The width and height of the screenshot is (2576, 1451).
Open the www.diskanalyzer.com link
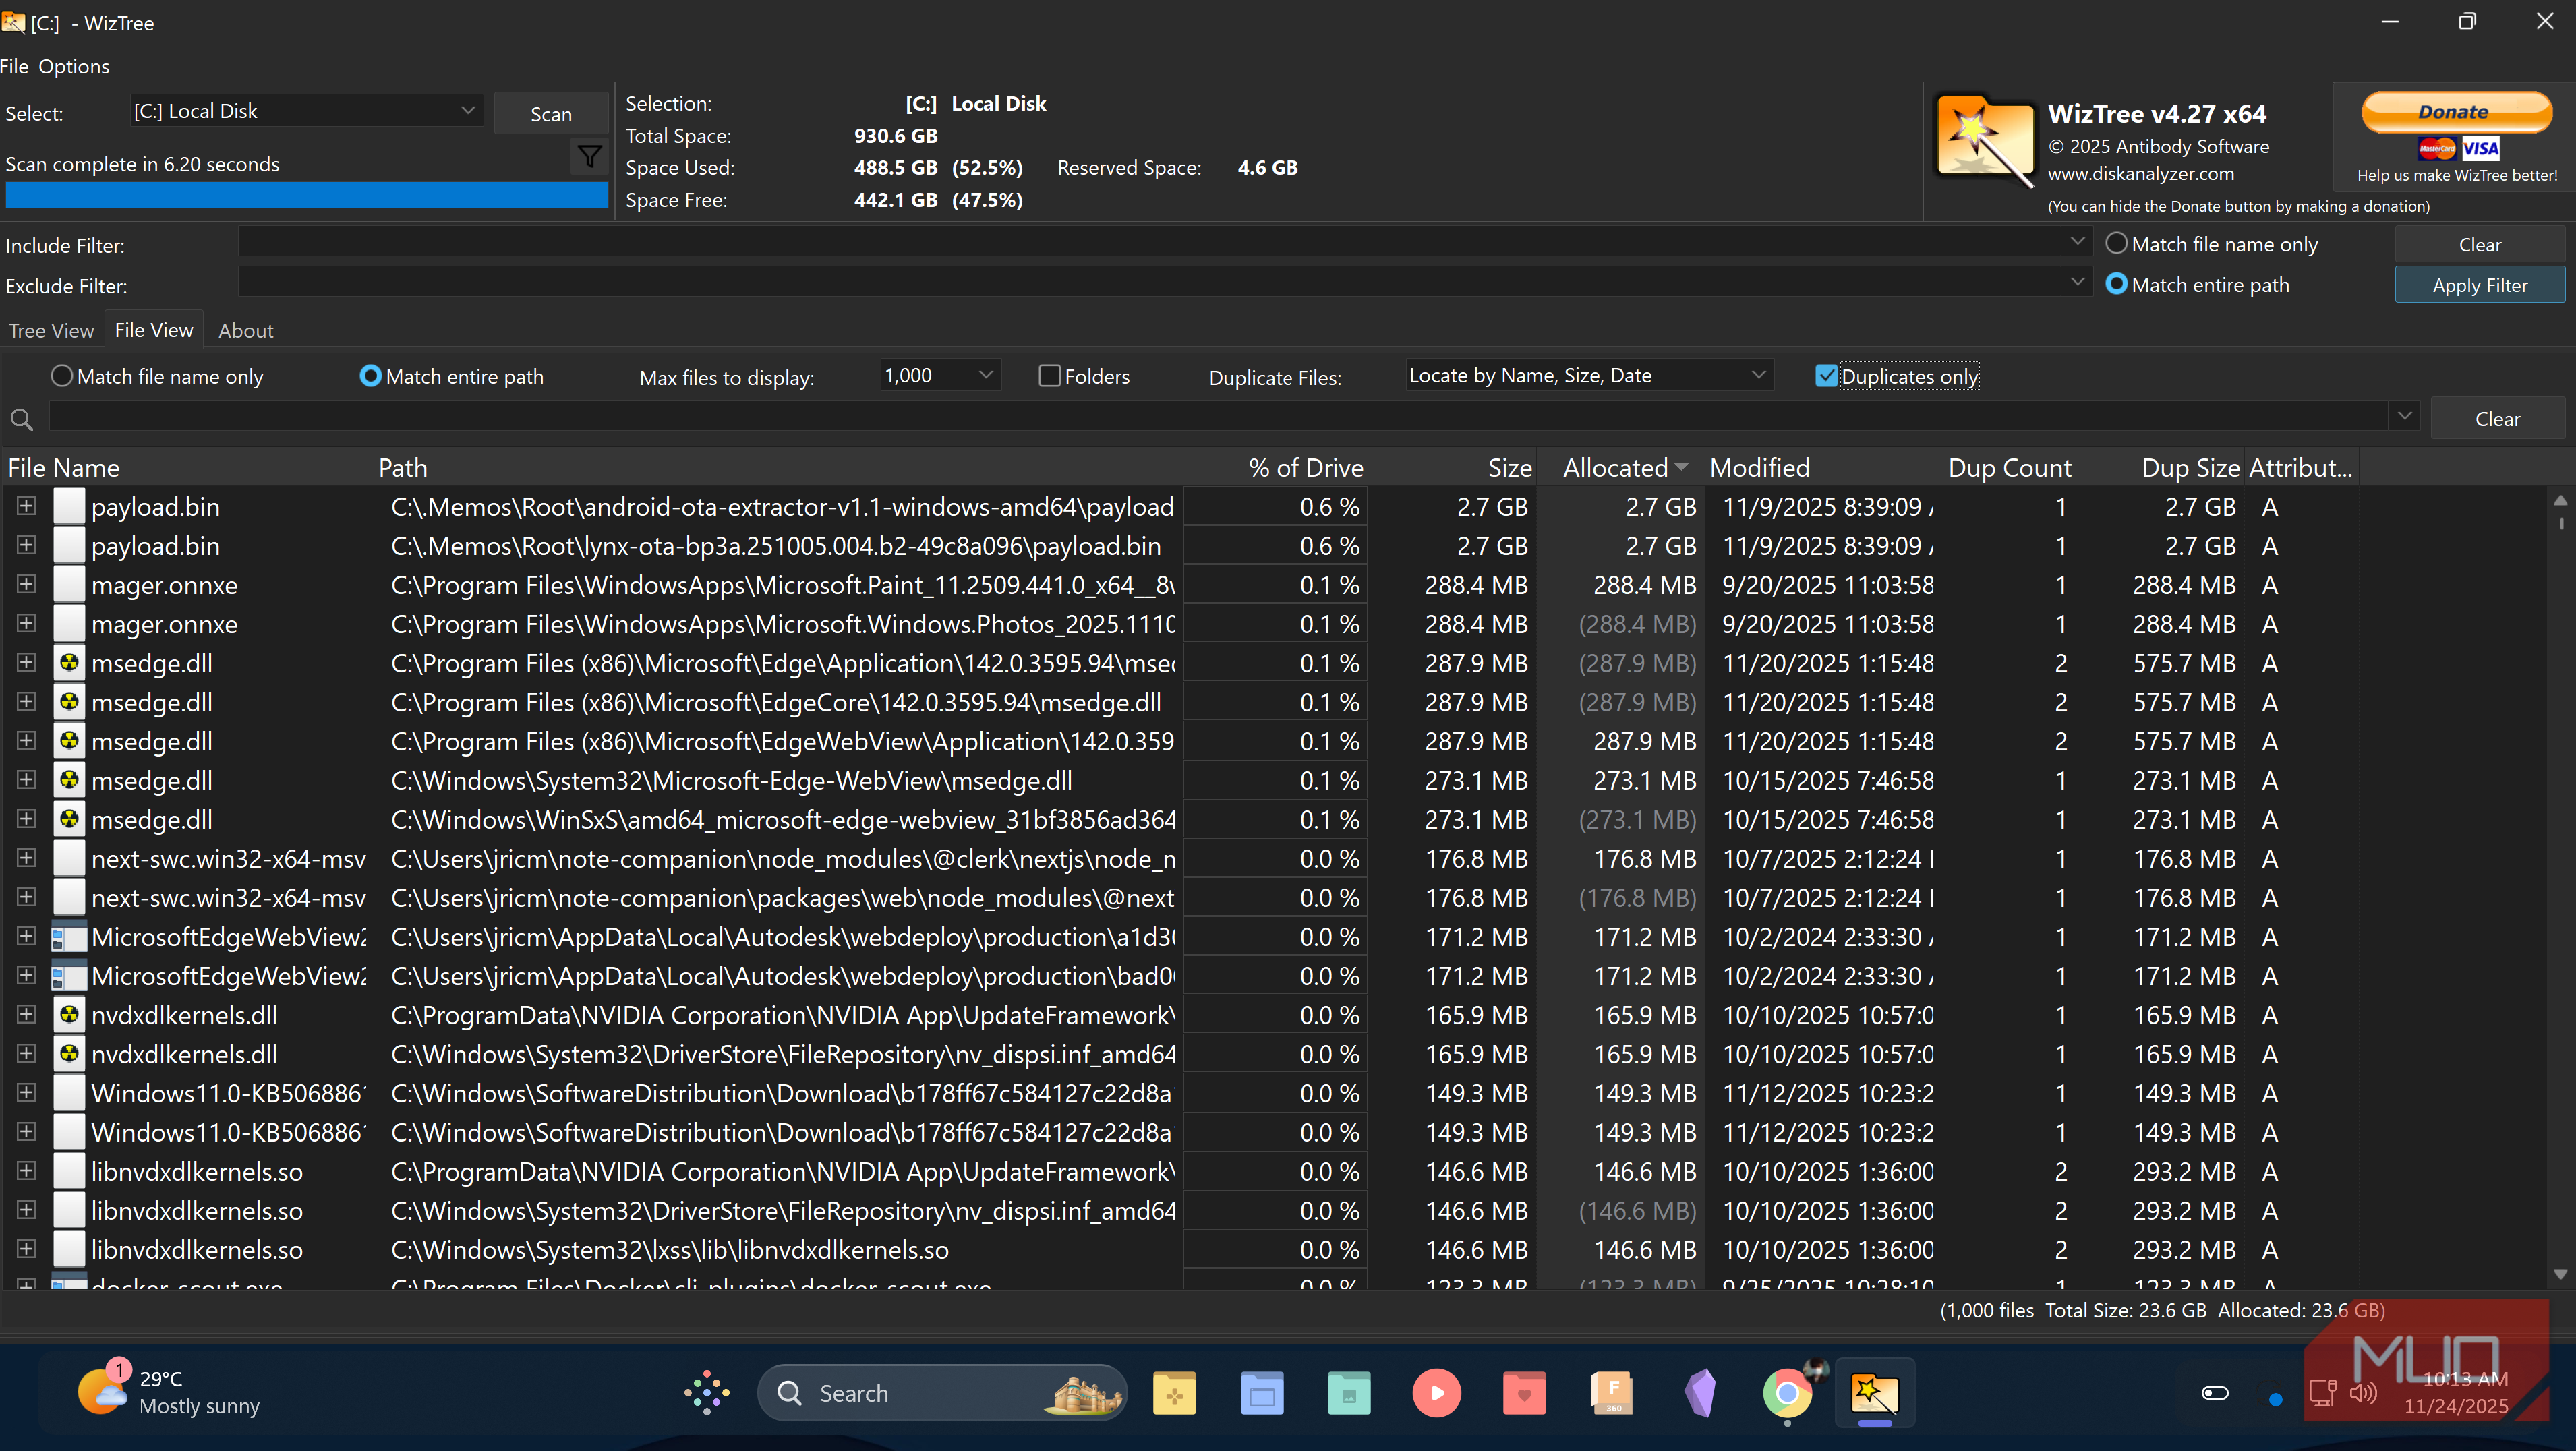pos(2140,173)
